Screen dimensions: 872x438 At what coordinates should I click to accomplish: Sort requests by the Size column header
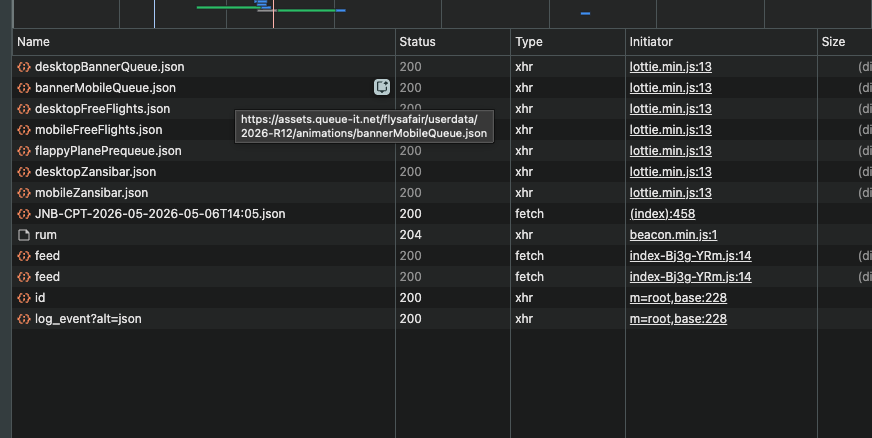click(845, 42)
